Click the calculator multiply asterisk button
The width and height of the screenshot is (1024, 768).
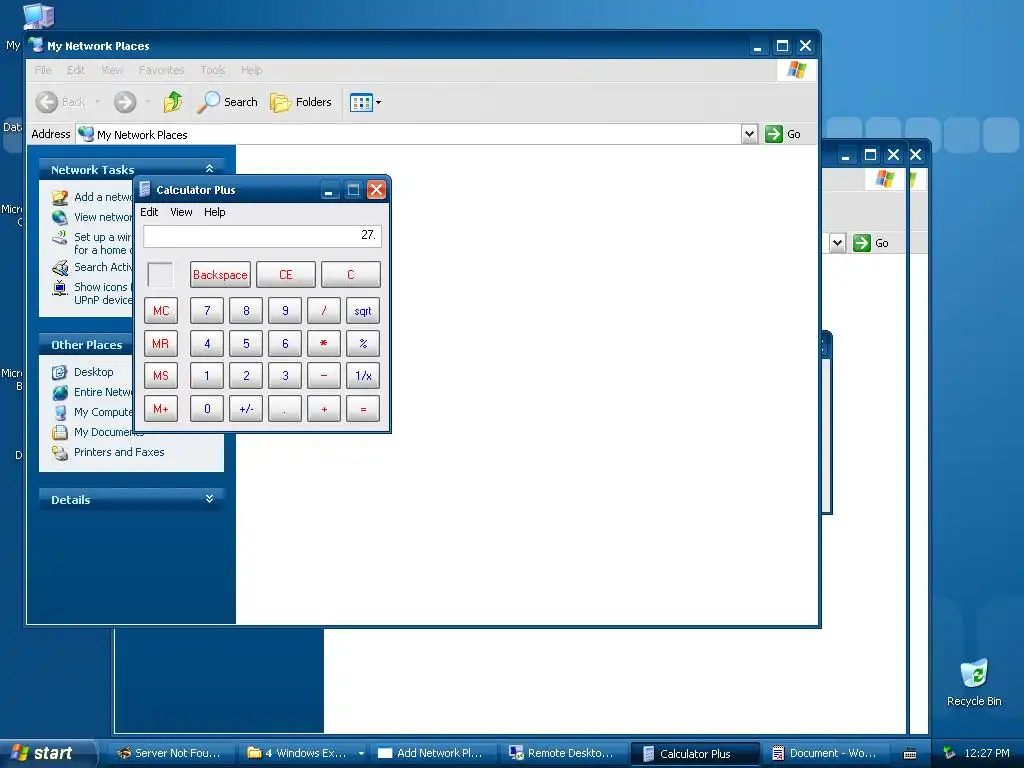[x=324, y=344]
